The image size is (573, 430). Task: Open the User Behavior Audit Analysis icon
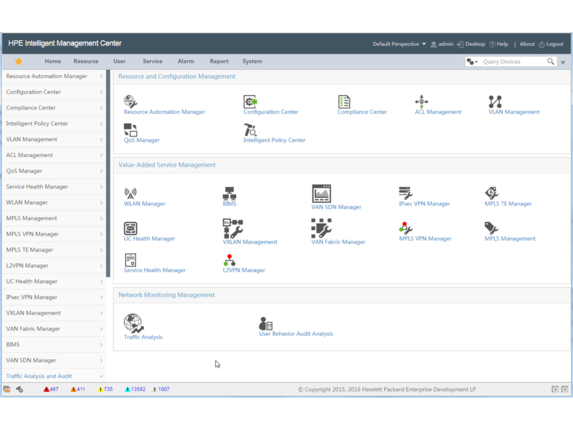(x=266, y=323)
